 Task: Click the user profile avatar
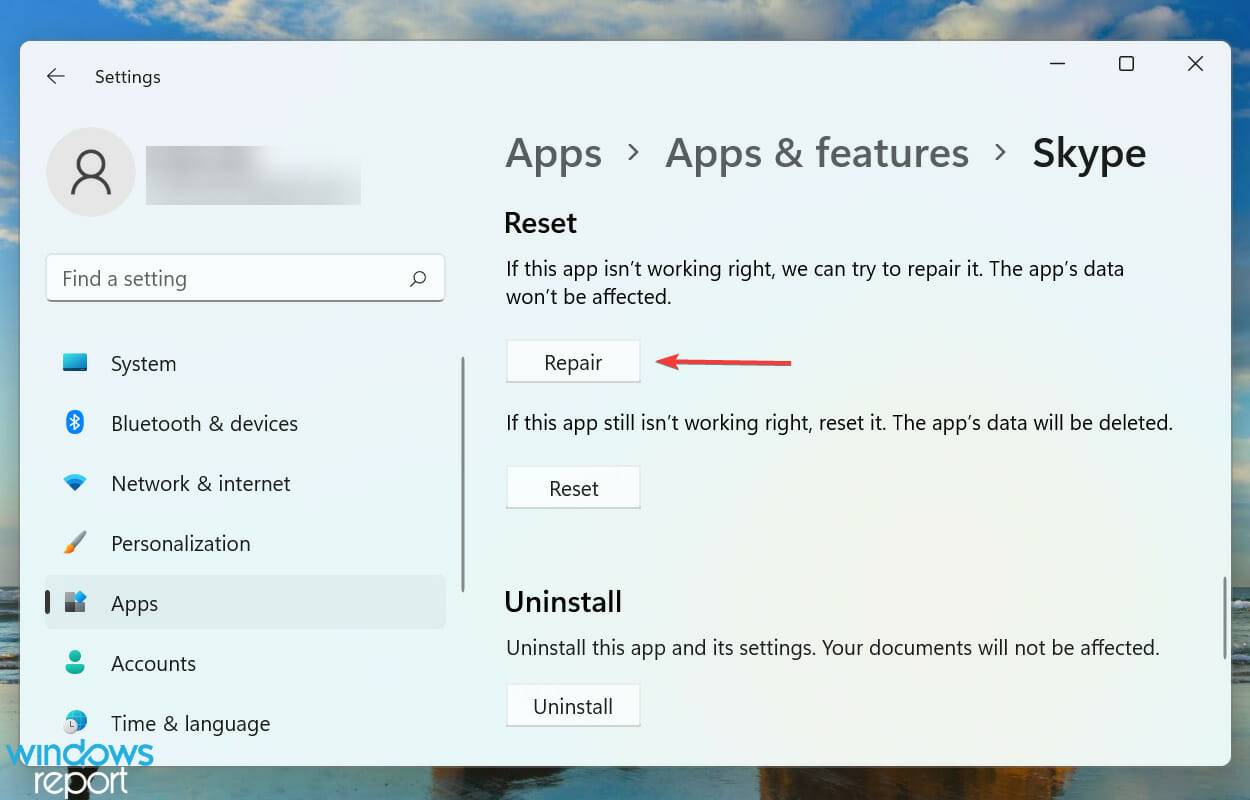91,172
